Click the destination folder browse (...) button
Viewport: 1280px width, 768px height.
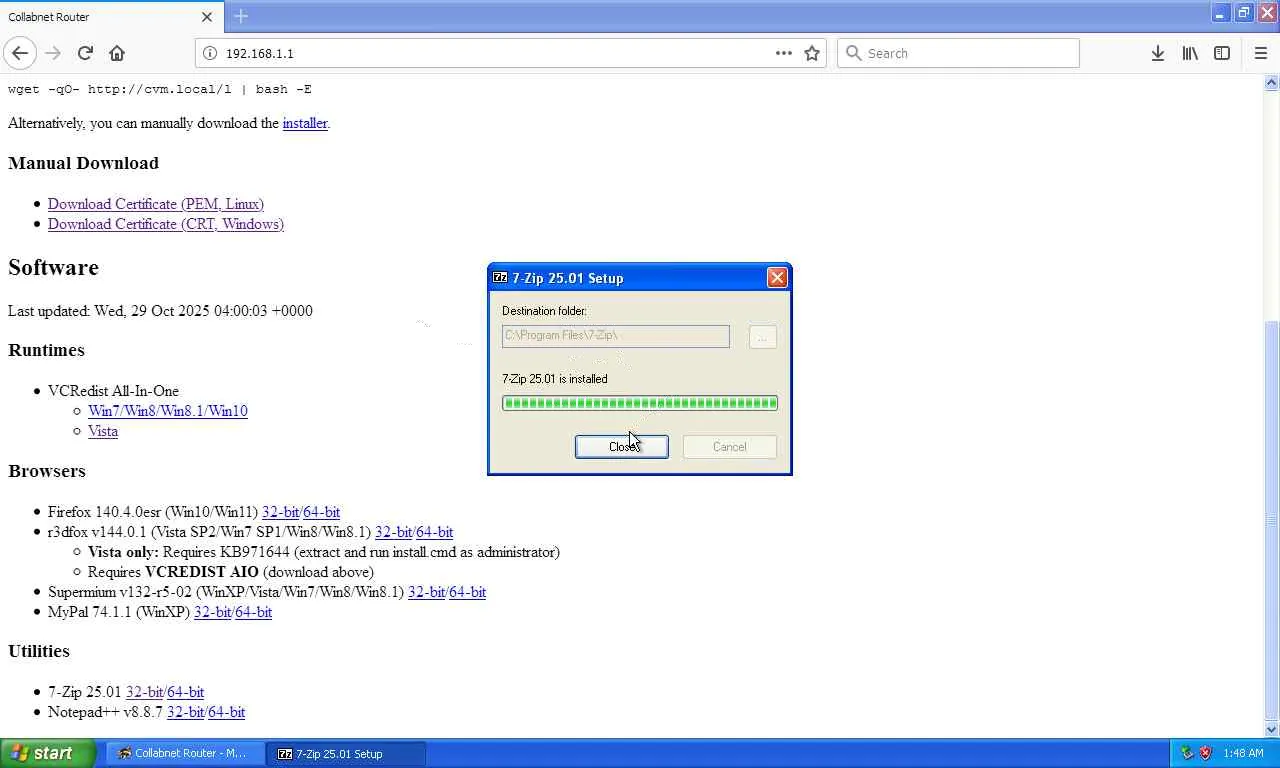[762, 337]
